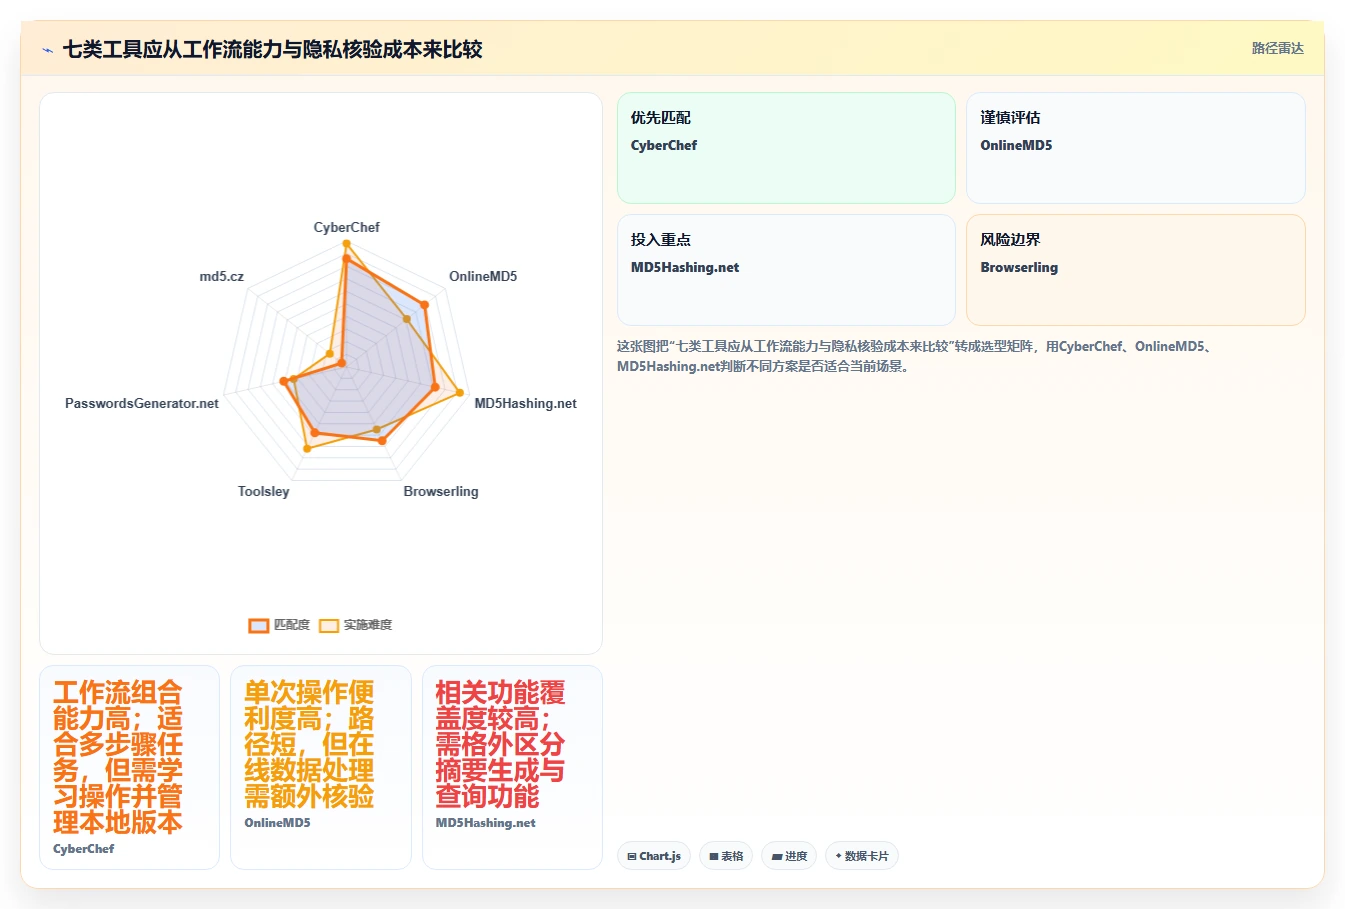The image size is (1345, 909).
Task: Open the 风险边界 Browserling card
Action: 1136,270
